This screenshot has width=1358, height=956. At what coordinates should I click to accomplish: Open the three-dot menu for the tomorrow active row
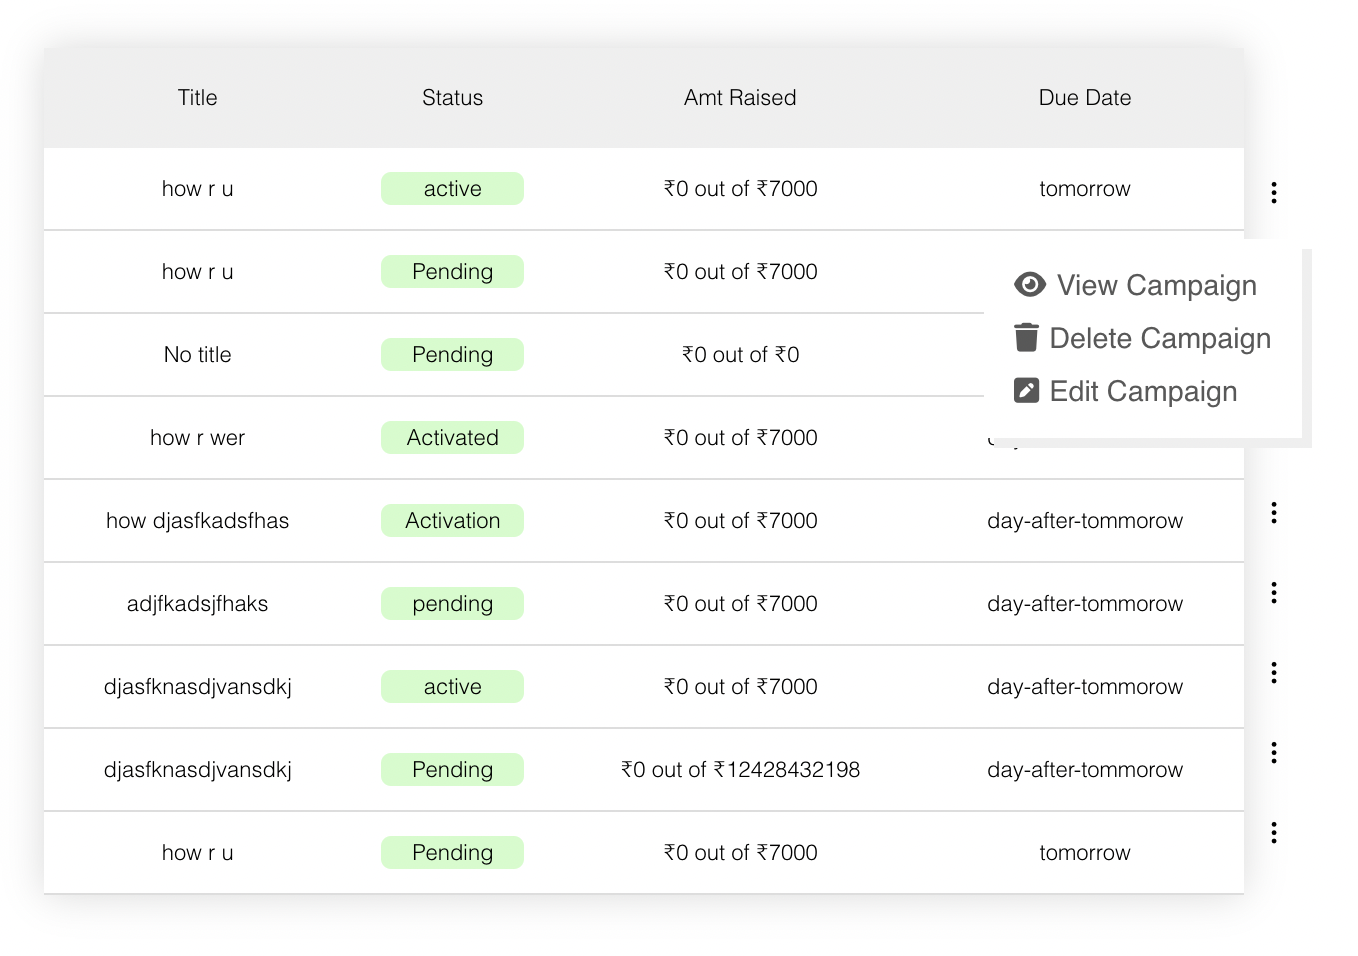coord(1273,192)
